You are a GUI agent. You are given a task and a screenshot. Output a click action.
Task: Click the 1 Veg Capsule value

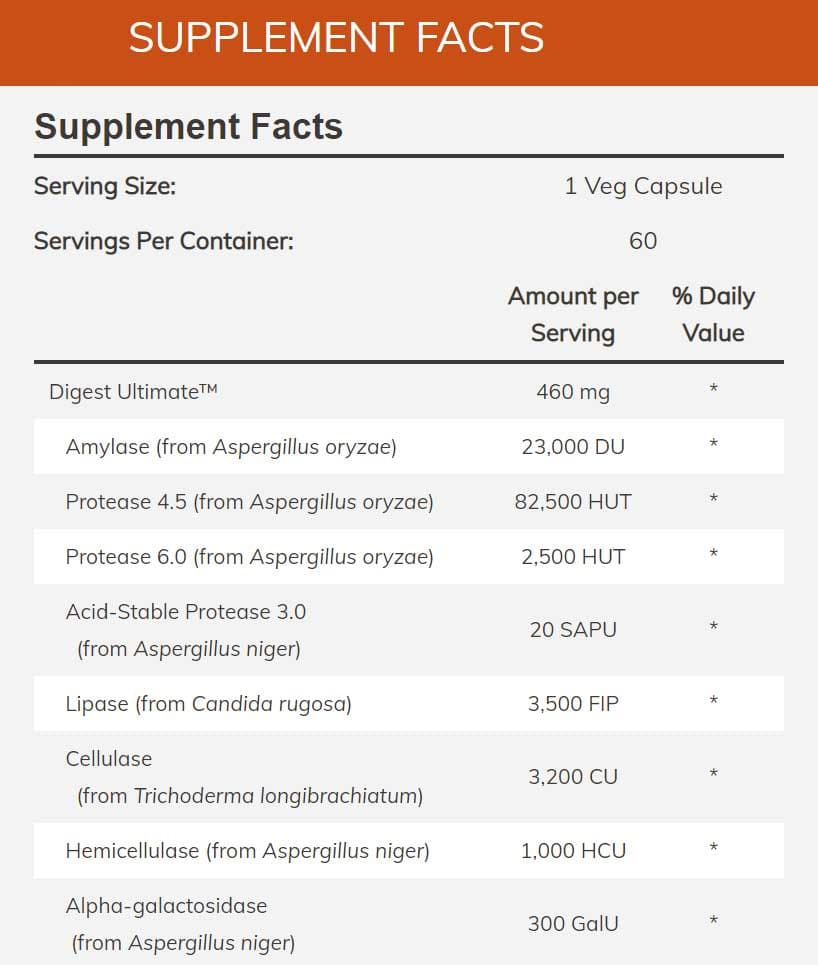point(643,186)
